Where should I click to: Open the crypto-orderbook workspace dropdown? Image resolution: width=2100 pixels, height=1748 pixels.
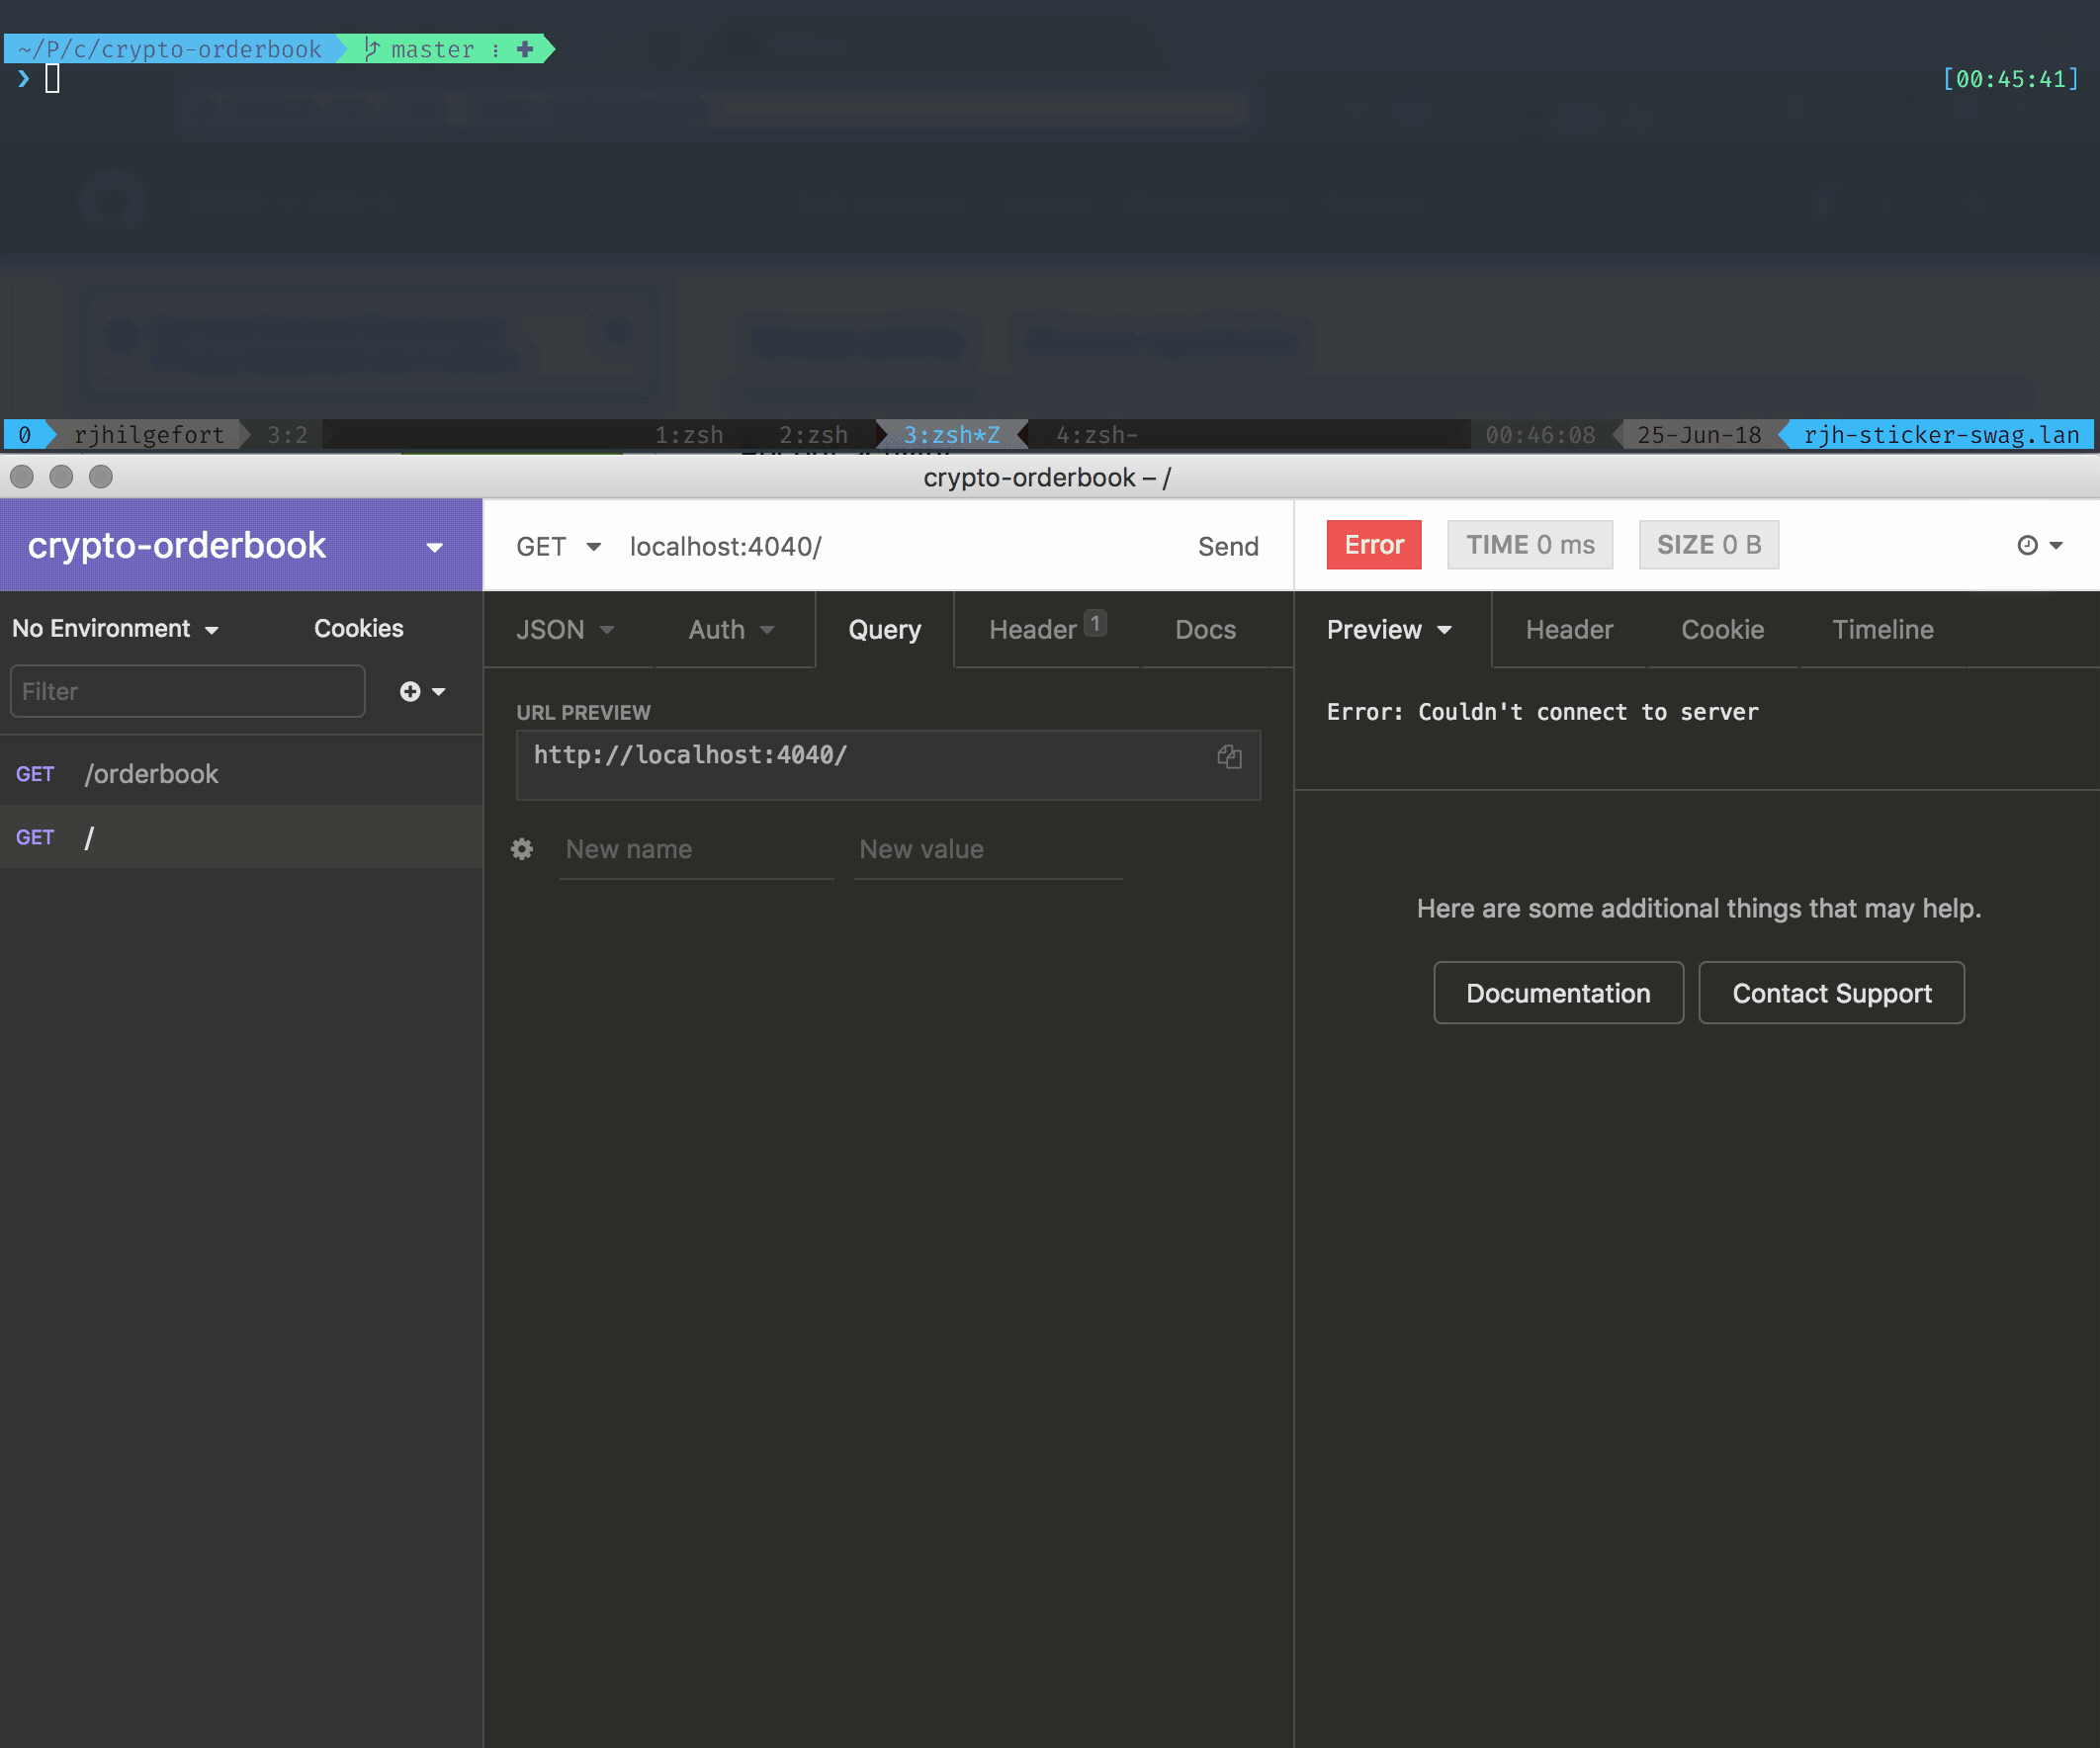434,547
